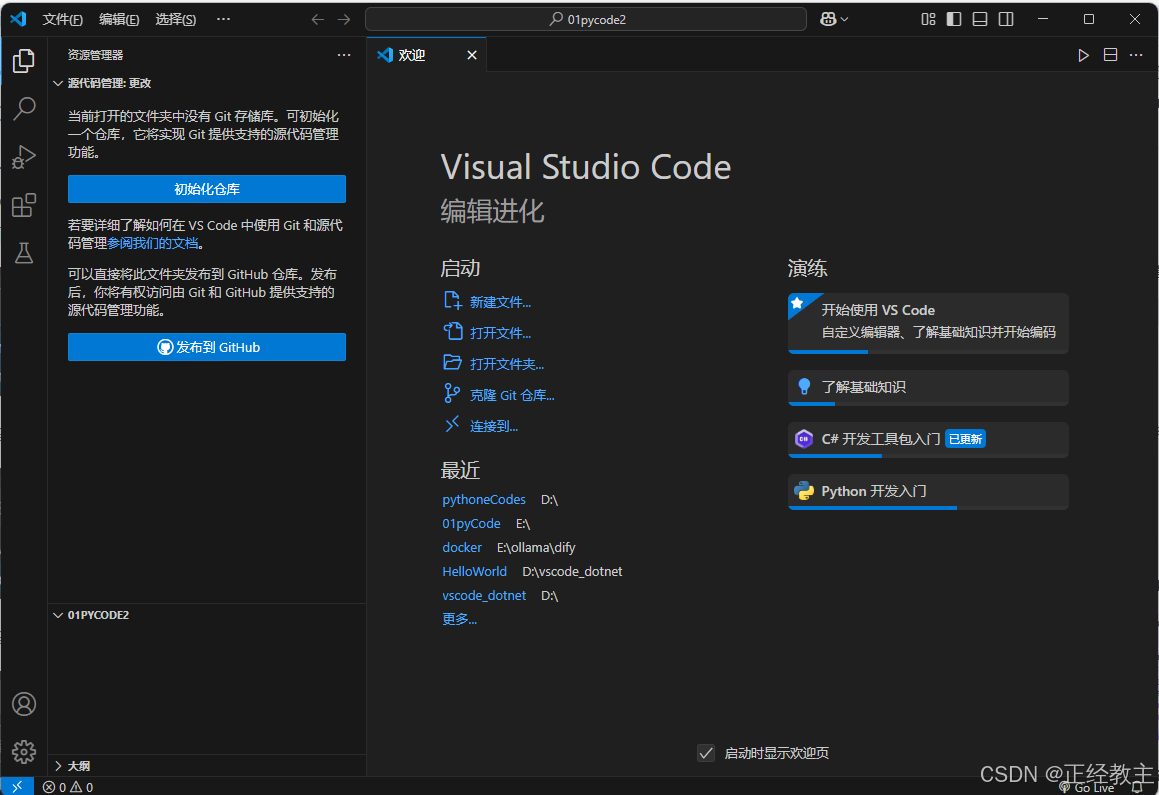
Task: Click the remote window icon in status bar
Action: tap(17, 787)
